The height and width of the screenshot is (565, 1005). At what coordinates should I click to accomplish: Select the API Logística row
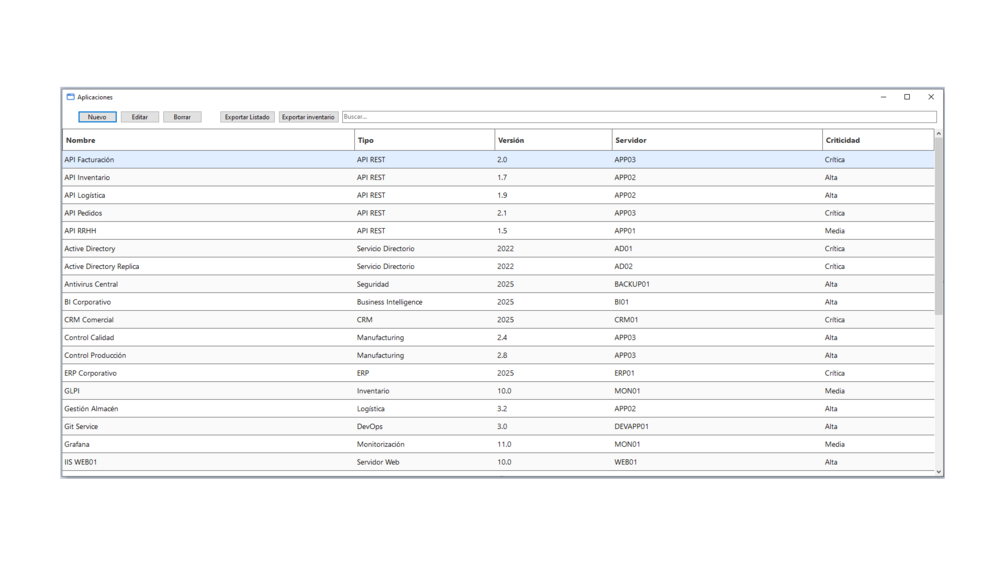[498, 195]
